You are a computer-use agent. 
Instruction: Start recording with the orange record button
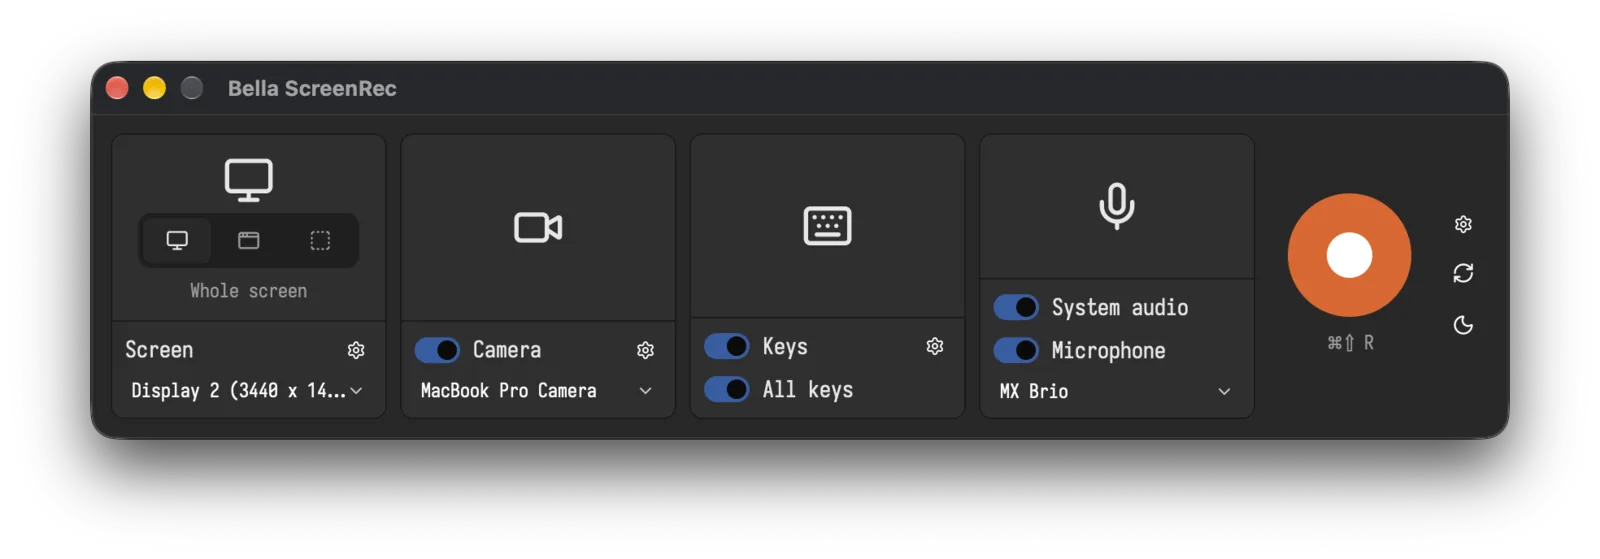1349,255
